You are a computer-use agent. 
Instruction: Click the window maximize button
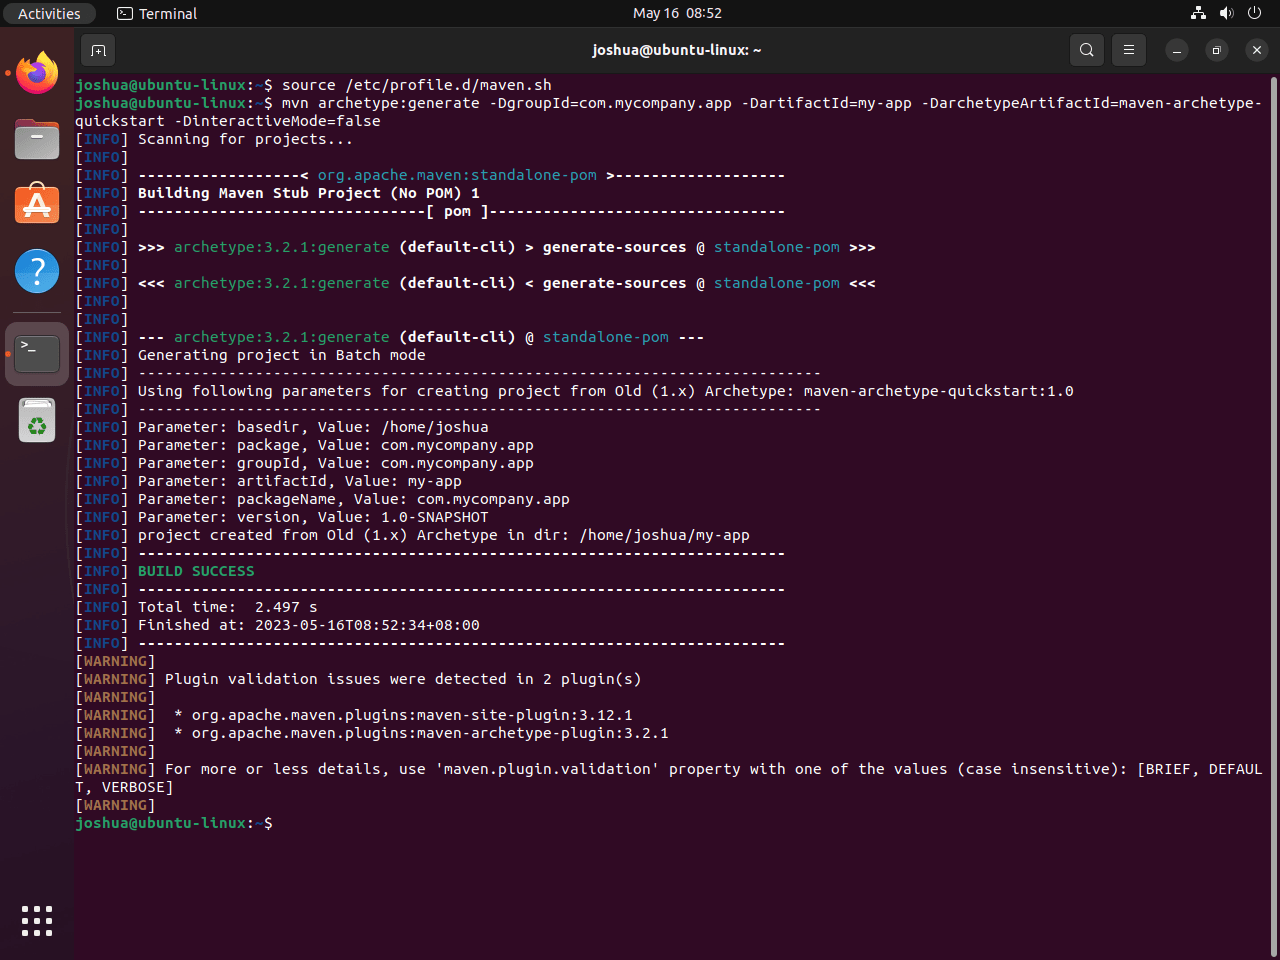(x=1216, y=50)
